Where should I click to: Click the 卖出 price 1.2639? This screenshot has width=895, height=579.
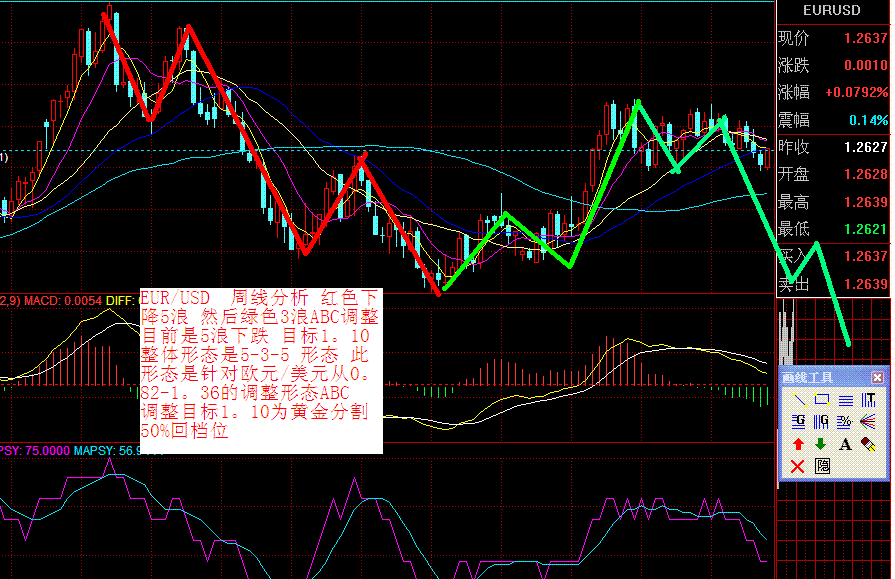tap(866, 284)
